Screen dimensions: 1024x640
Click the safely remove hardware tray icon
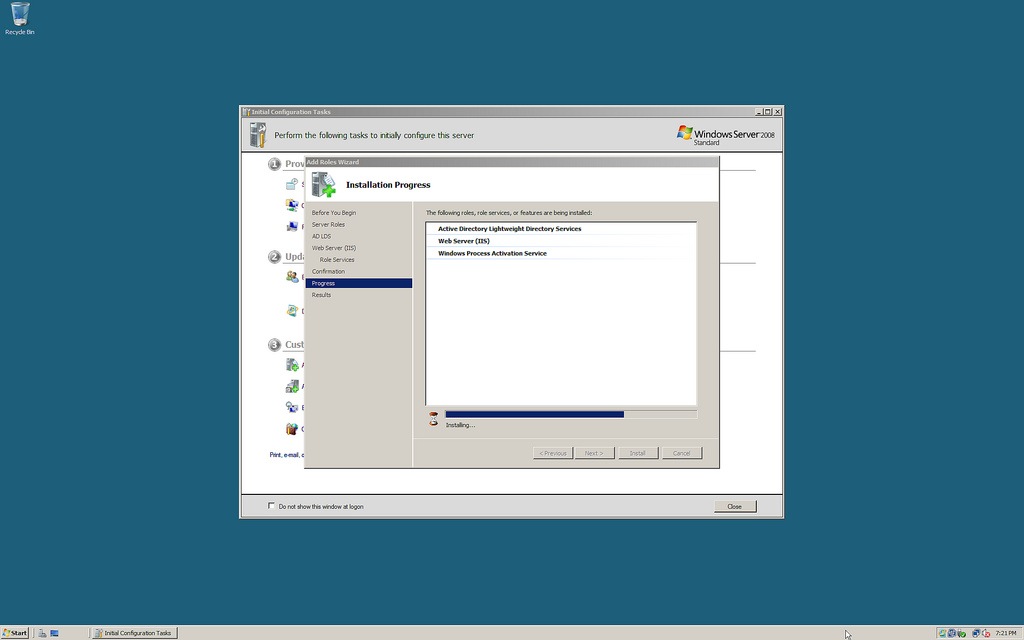962,633
